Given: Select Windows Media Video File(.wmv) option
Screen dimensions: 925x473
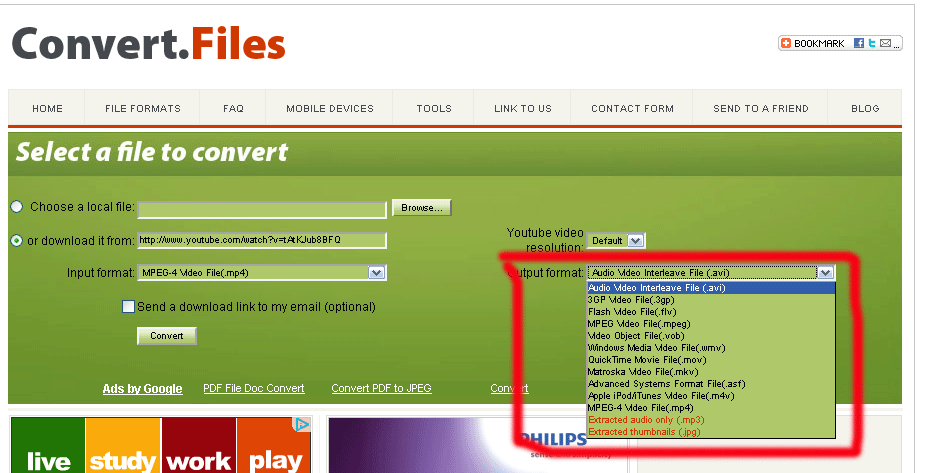Looking at the screenshot, I should point(711,348).
